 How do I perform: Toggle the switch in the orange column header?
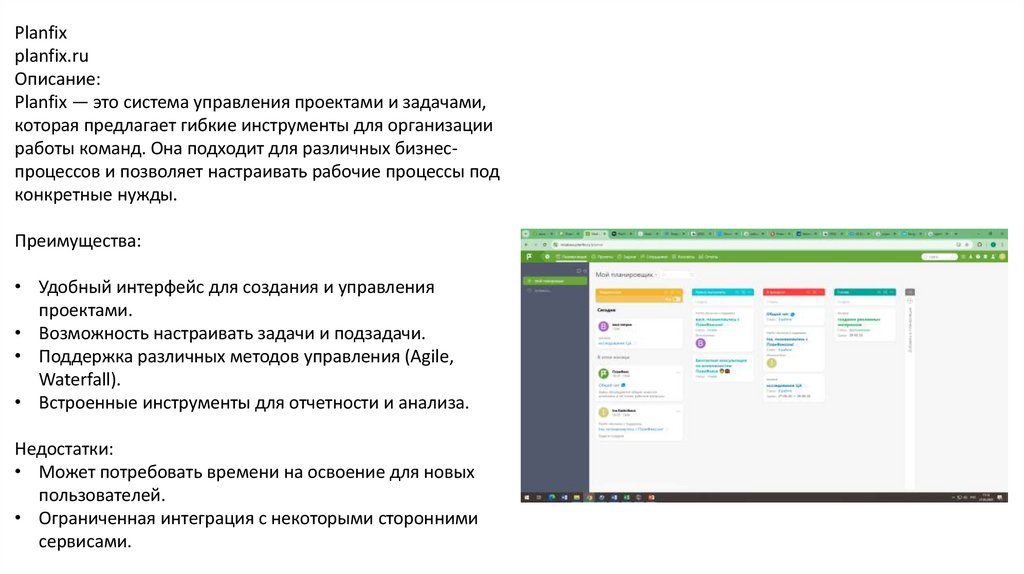(x=677, y=299)
